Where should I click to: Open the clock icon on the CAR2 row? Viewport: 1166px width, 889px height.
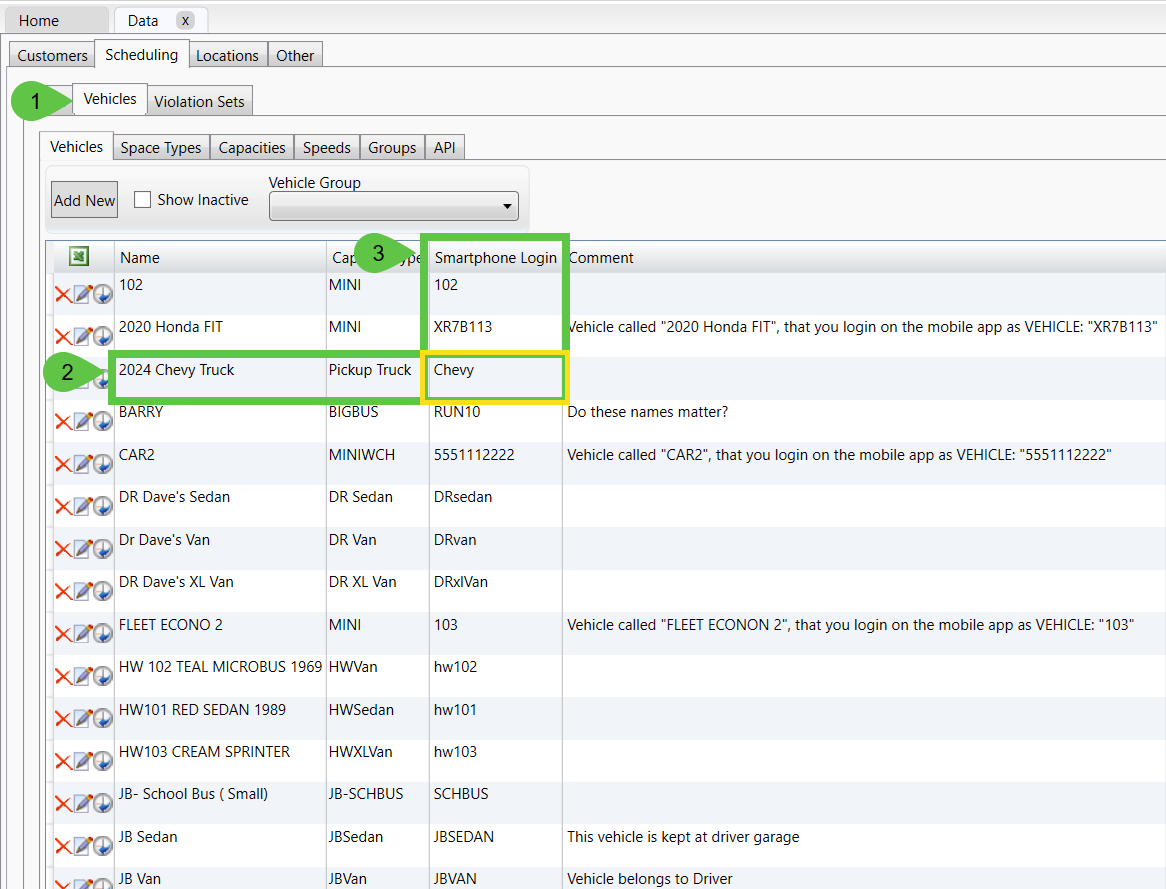click(101, 463)
